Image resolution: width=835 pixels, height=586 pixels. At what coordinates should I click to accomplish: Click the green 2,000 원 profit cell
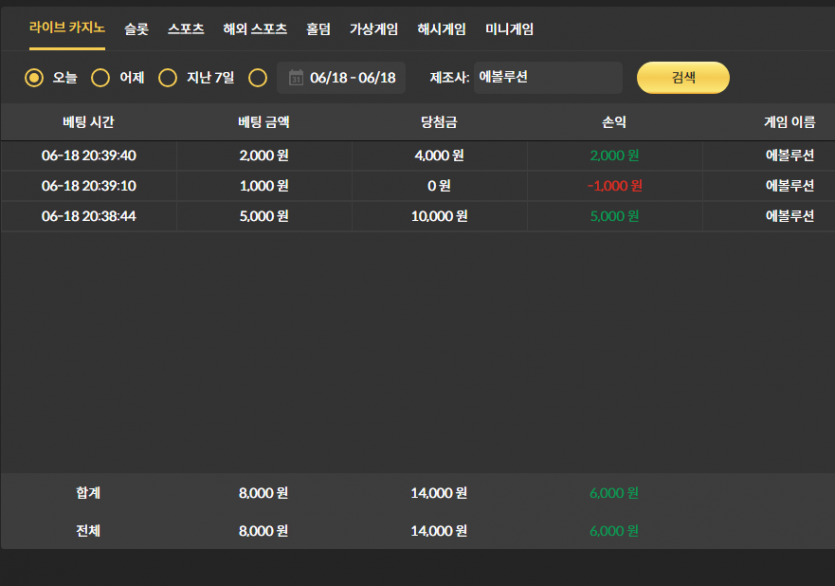click(x=615, y=156)
